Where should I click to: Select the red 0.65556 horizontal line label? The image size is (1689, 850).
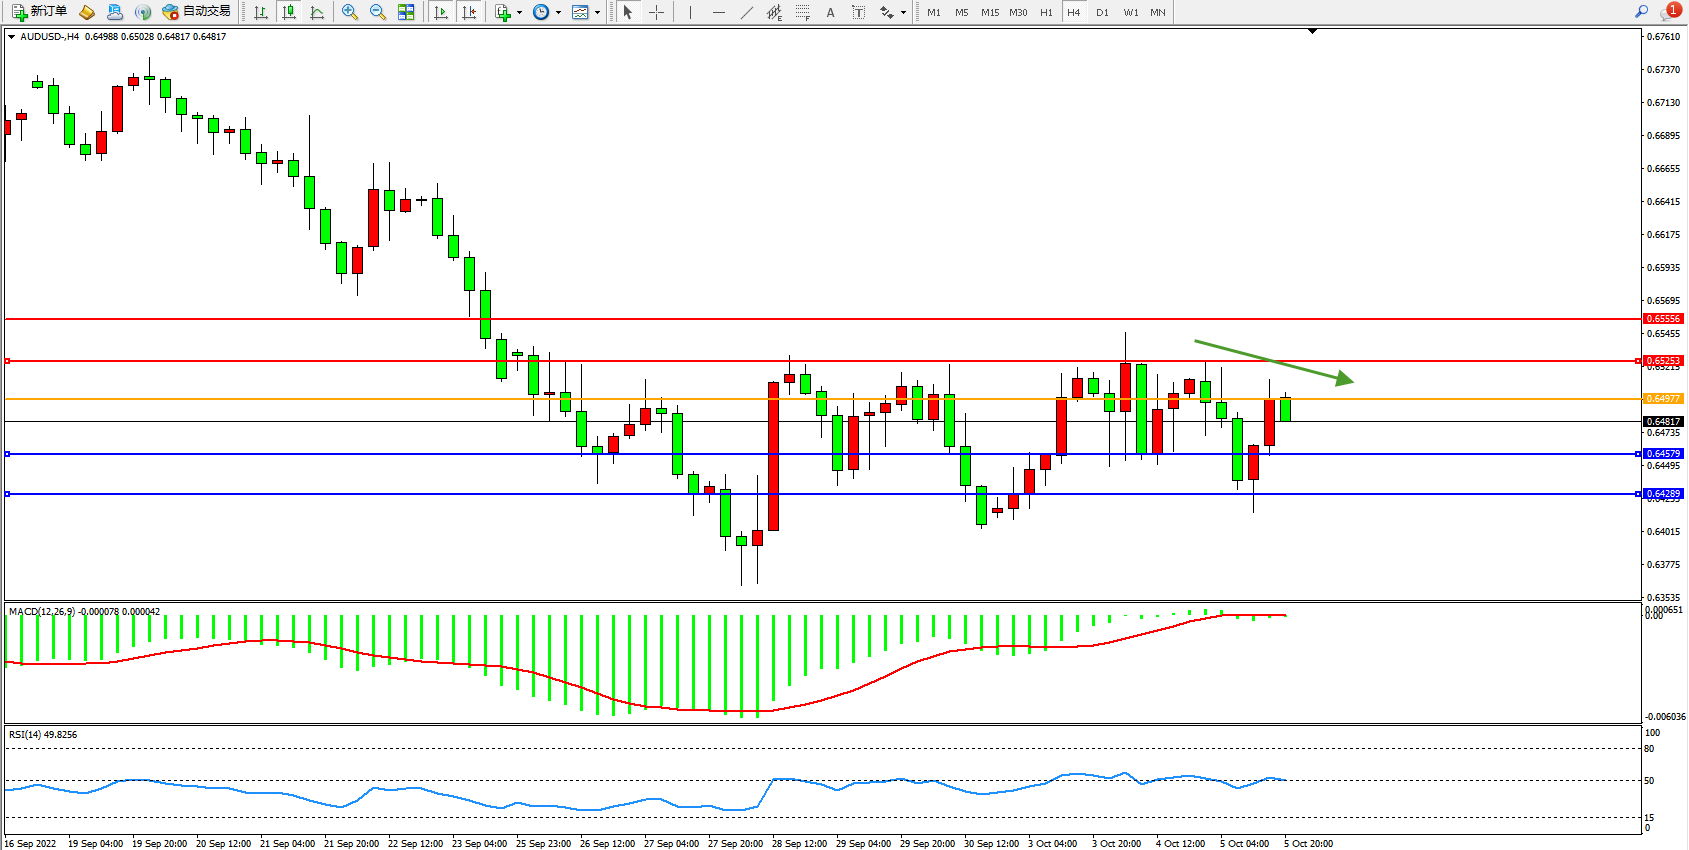[1663, 319]
